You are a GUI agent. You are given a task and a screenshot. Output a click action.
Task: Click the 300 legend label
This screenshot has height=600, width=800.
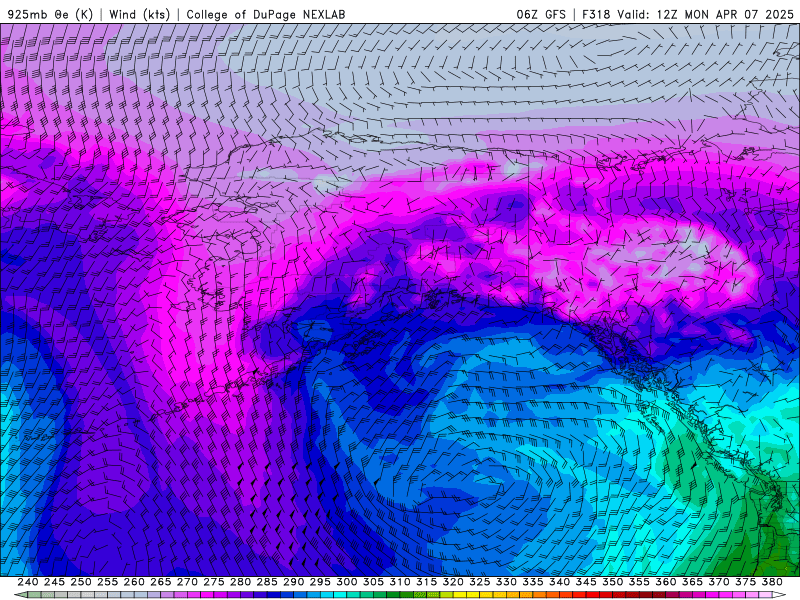point(346,582)
